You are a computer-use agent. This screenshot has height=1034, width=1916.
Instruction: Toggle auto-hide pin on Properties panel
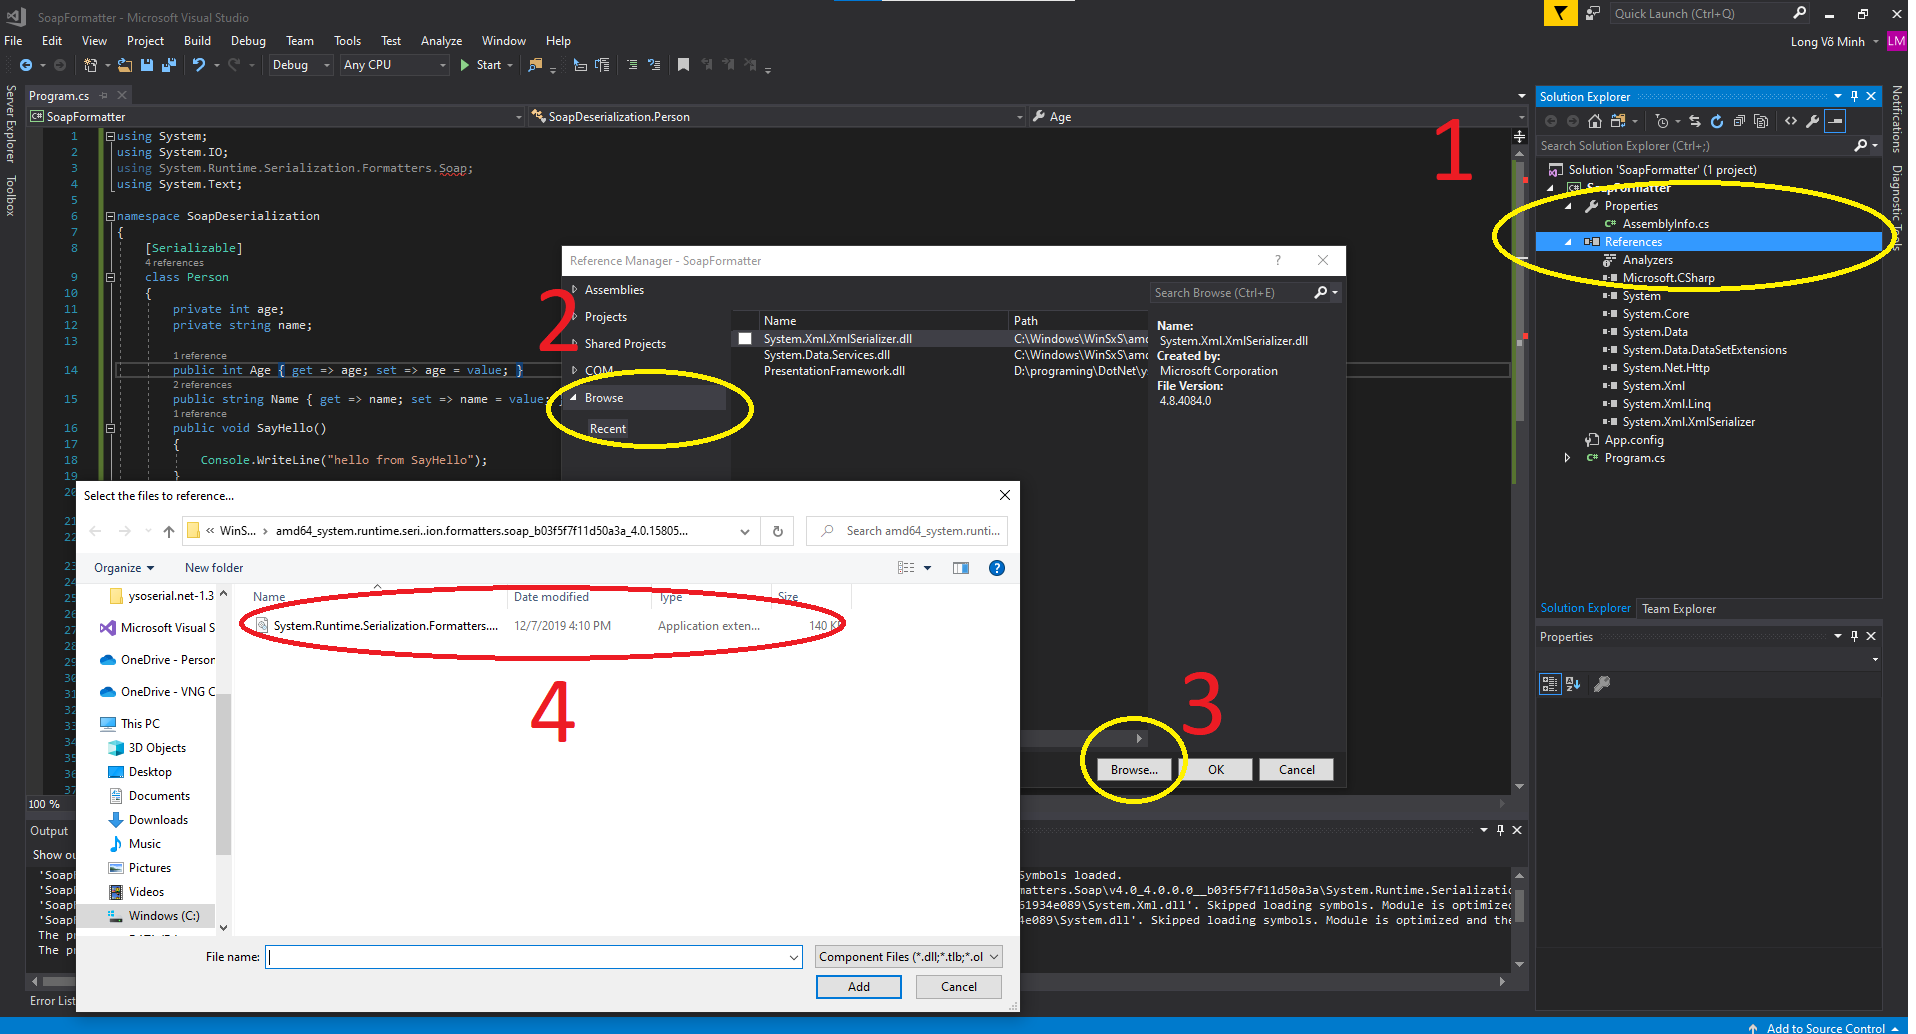tap(1854, 636)
